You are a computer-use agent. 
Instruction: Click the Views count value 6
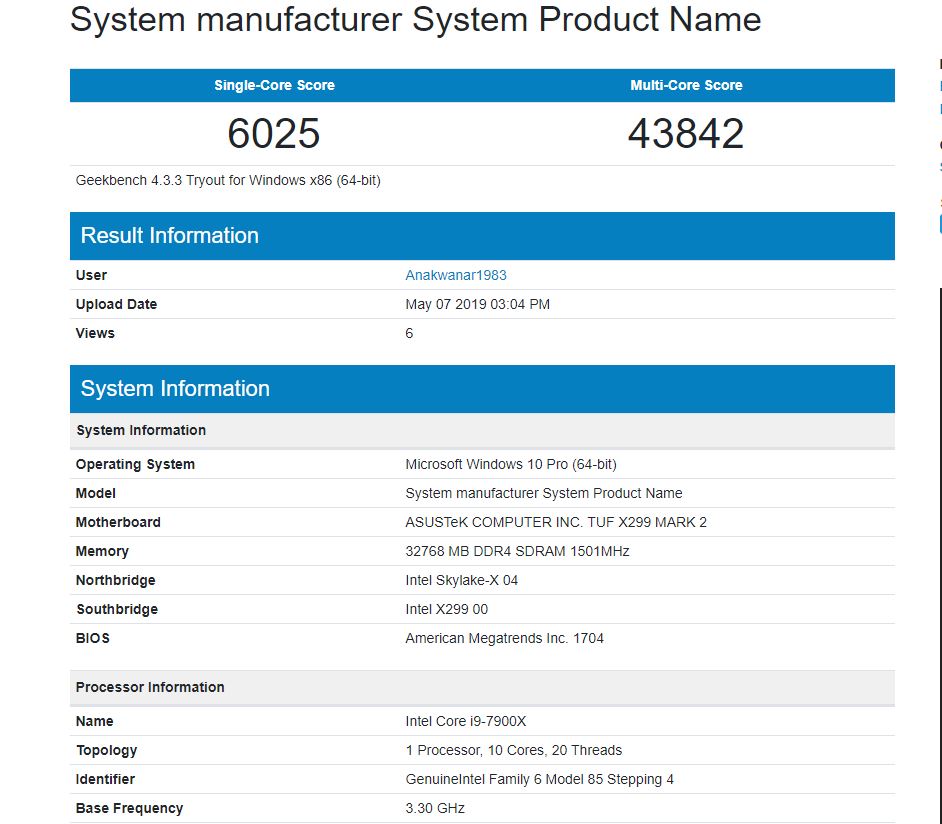click(409, 333)
